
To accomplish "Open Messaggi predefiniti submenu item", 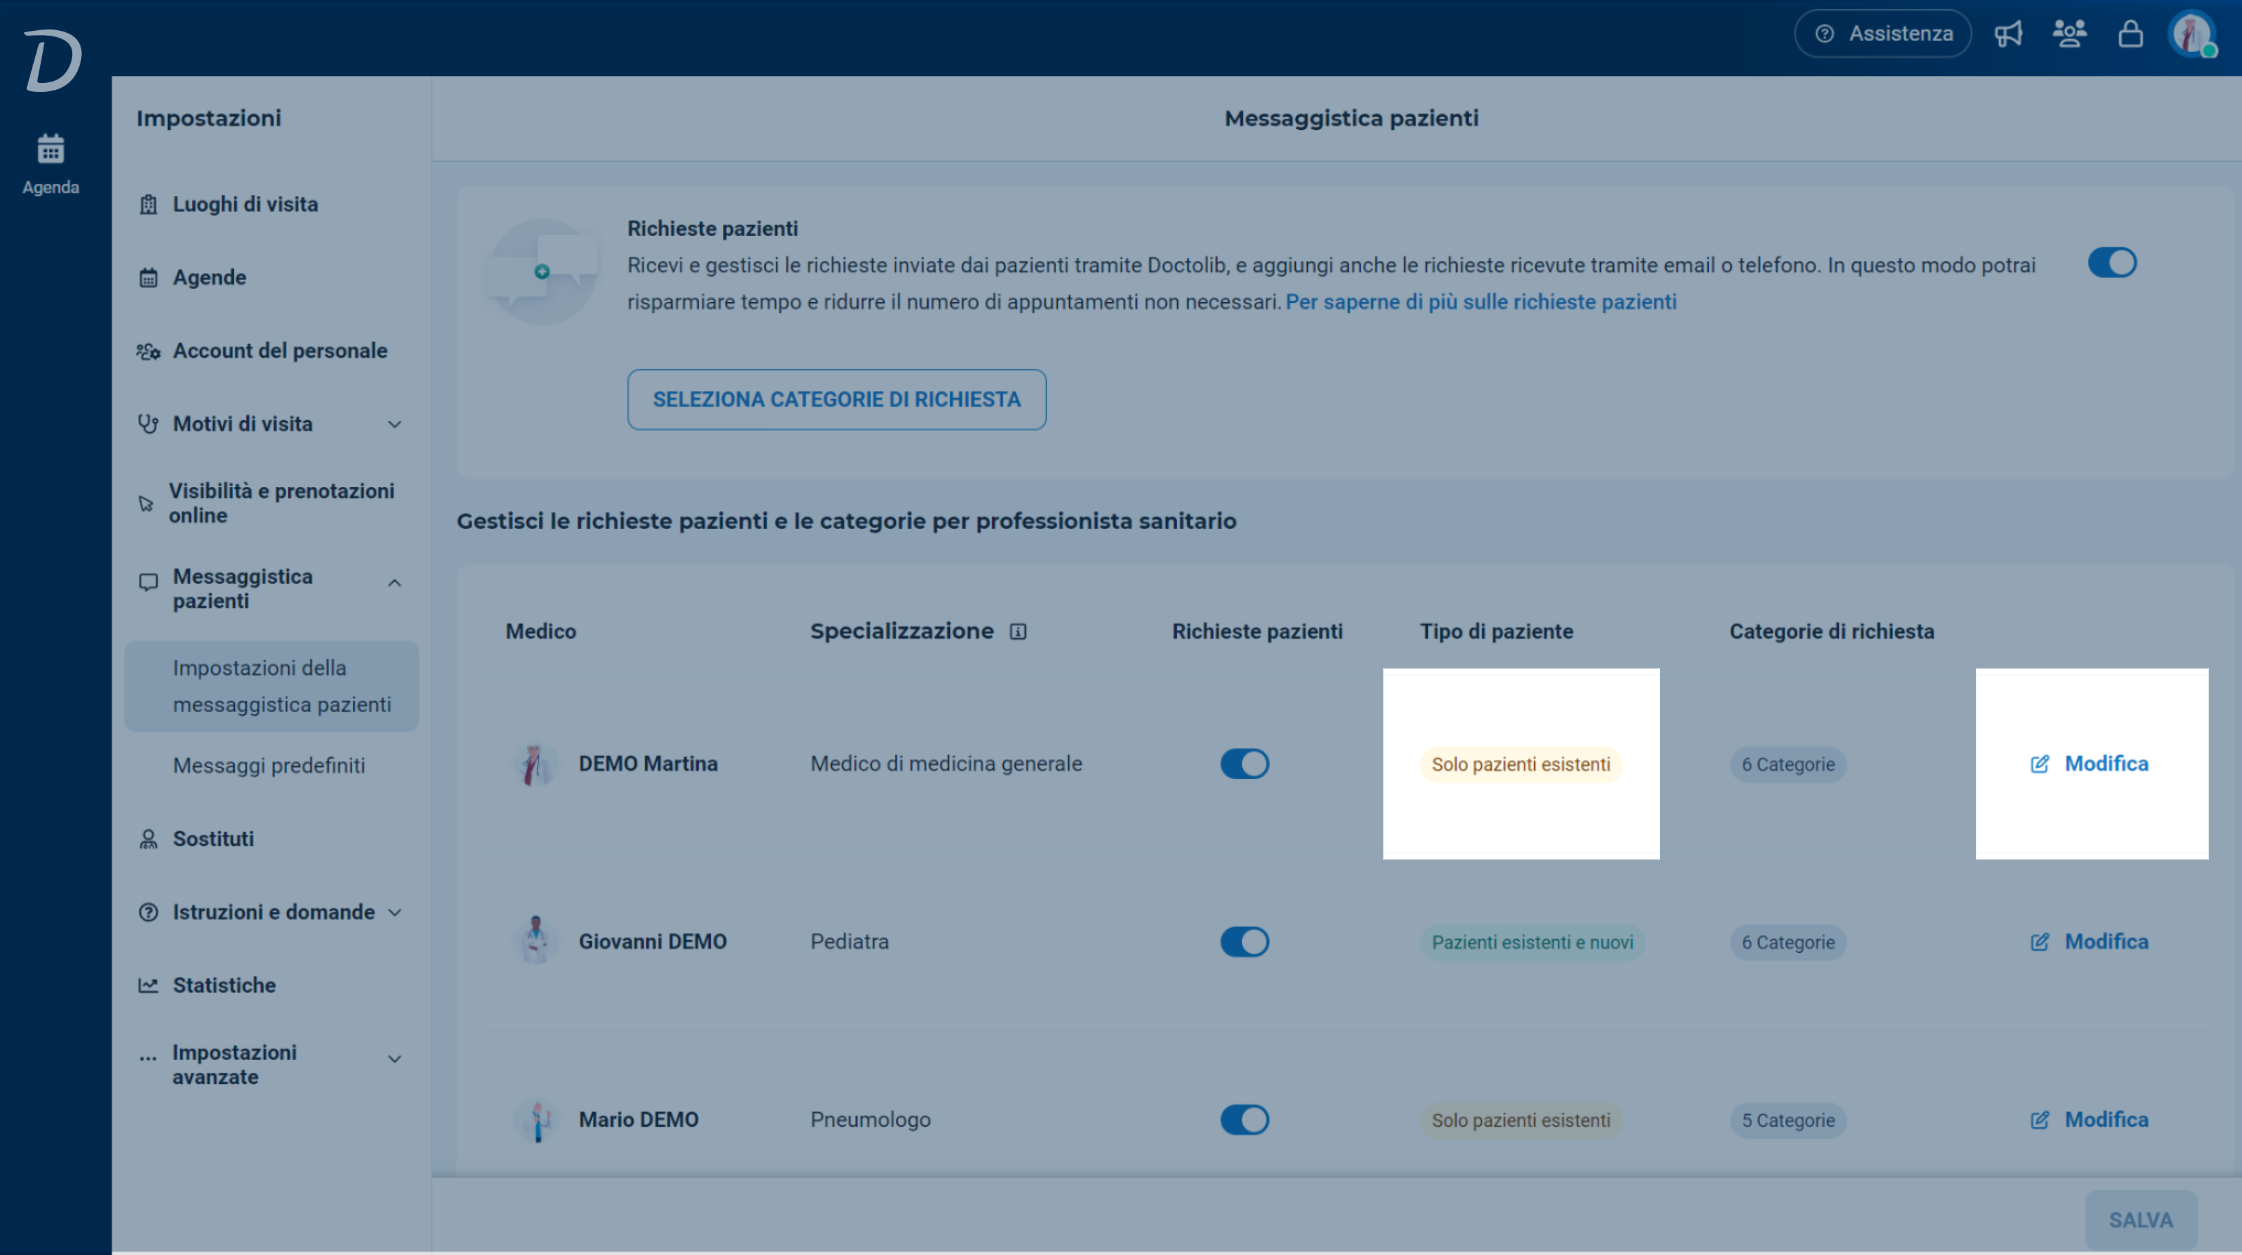I will coord(269,766).
